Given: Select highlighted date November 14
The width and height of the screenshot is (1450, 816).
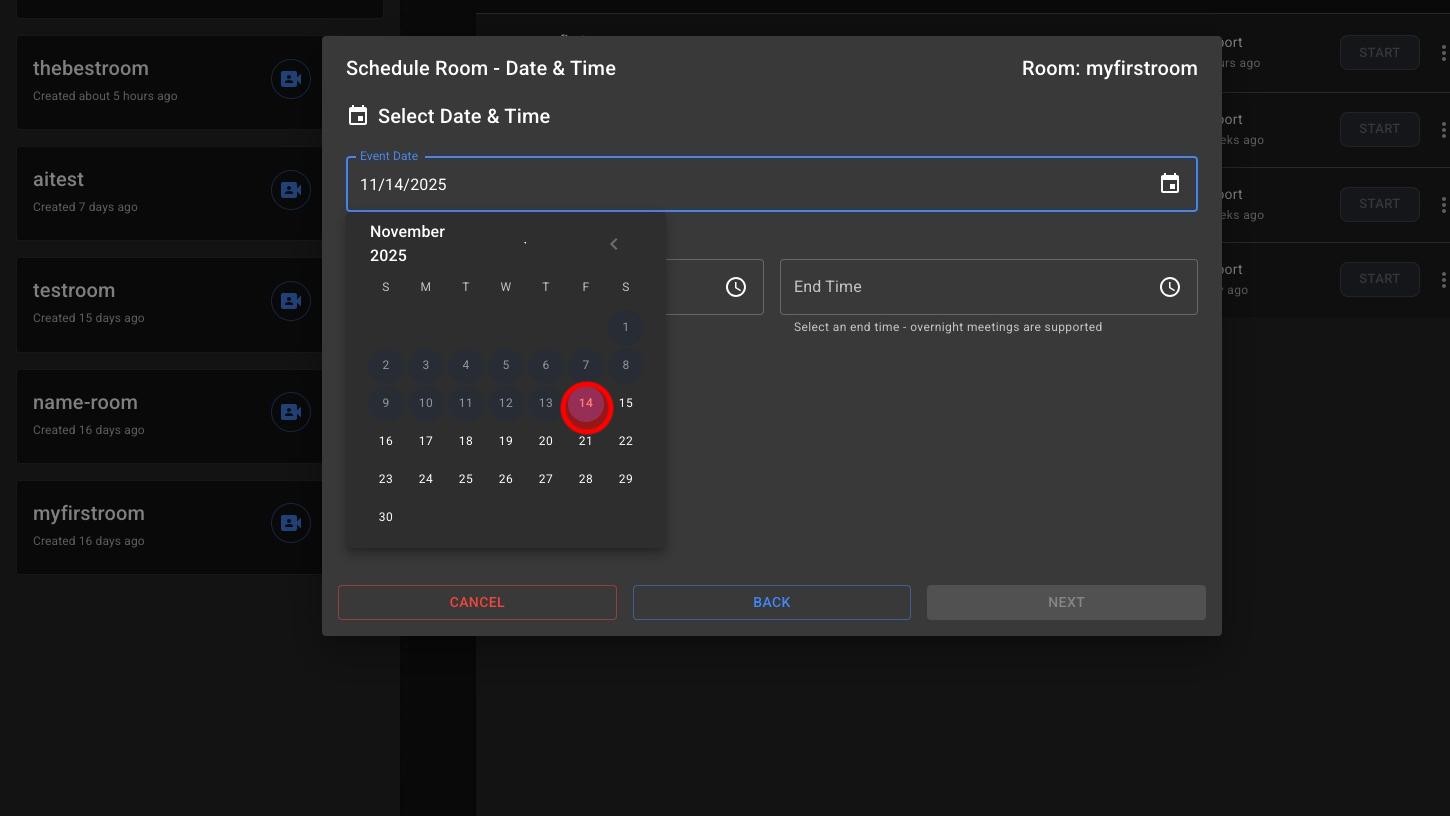Looking at the screenshot, I should tap(586, 403).
